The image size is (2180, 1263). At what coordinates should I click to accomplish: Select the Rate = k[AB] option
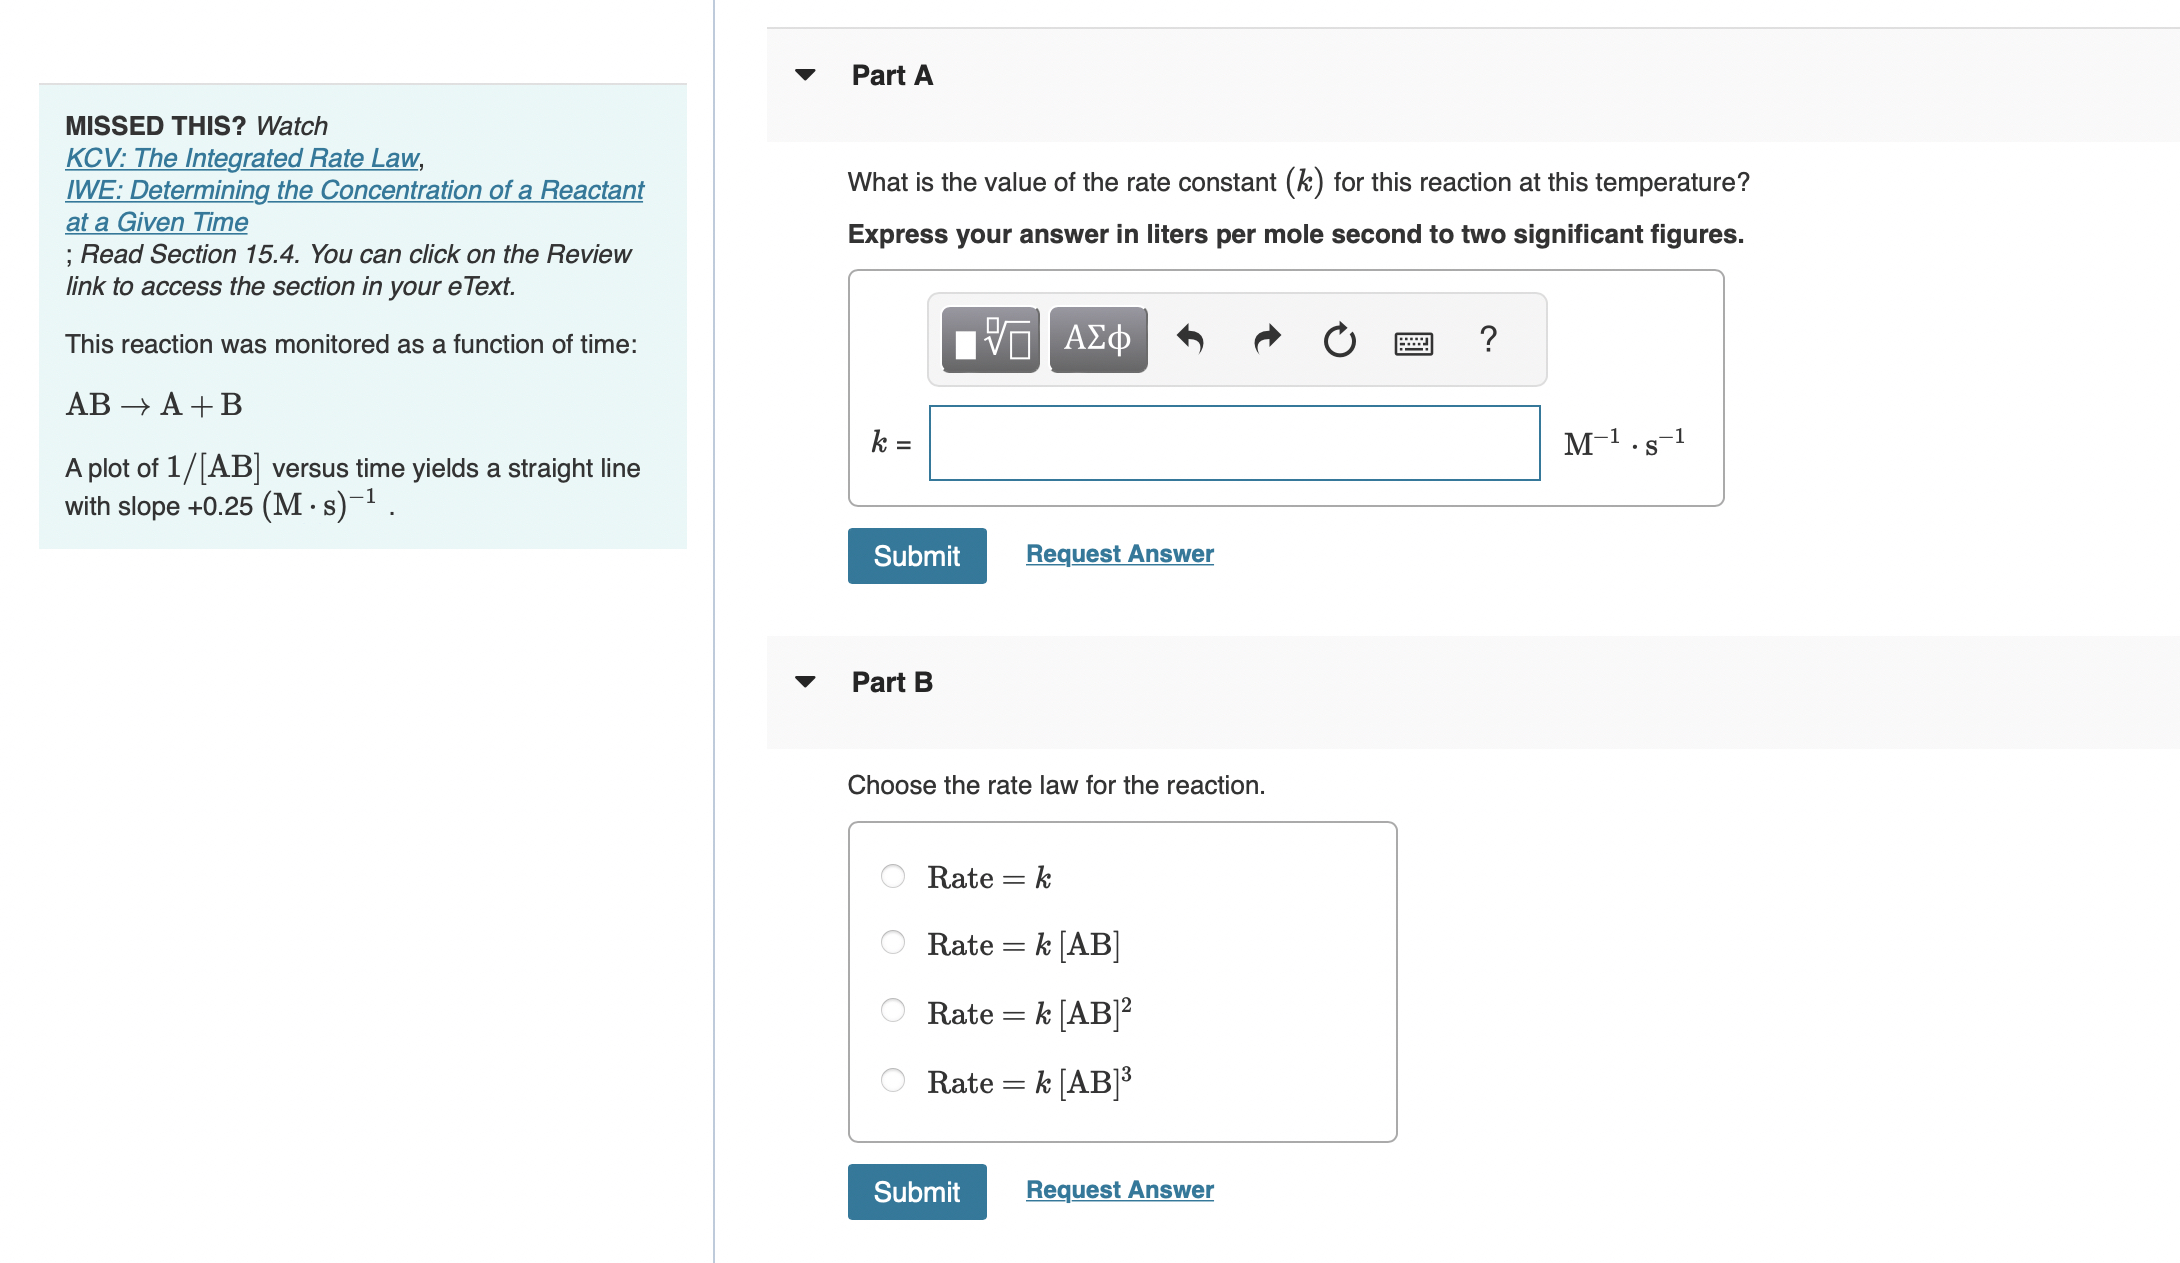click(892, 941)
